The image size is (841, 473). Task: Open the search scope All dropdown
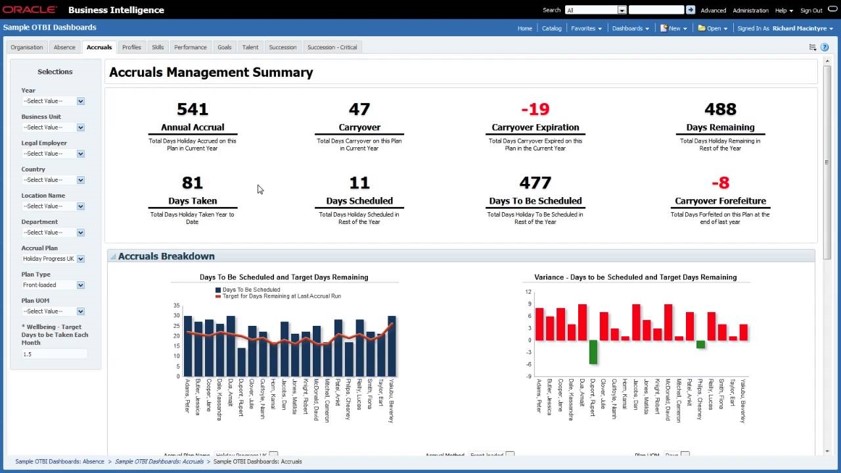621,10
